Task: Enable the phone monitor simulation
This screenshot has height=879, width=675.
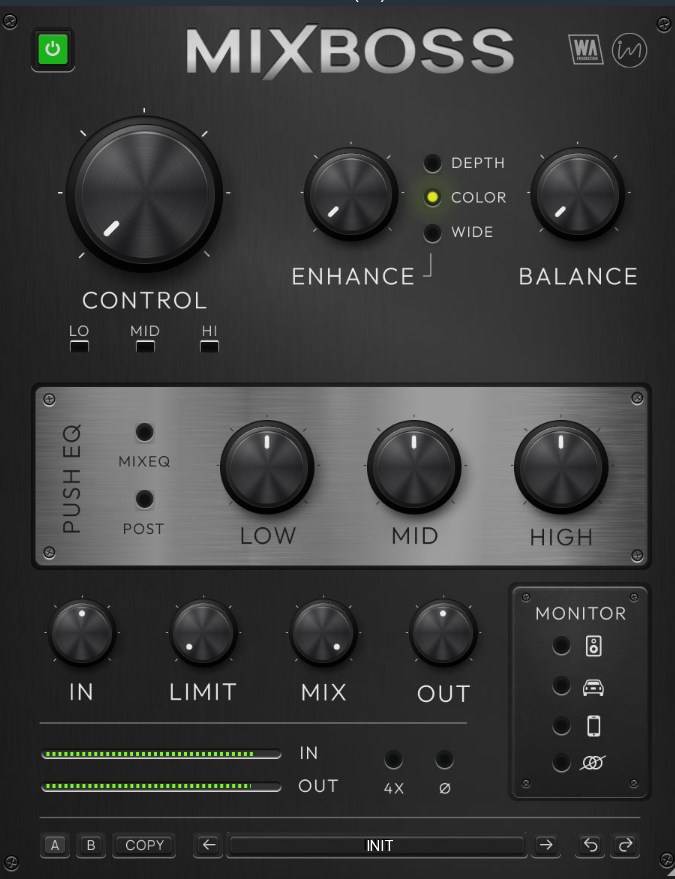Action: 564,726
